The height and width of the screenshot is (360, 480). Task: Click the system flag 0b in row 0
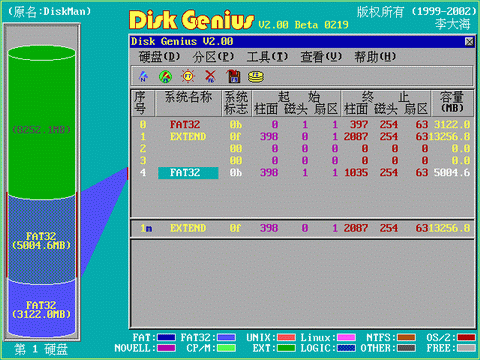(236, 125)
